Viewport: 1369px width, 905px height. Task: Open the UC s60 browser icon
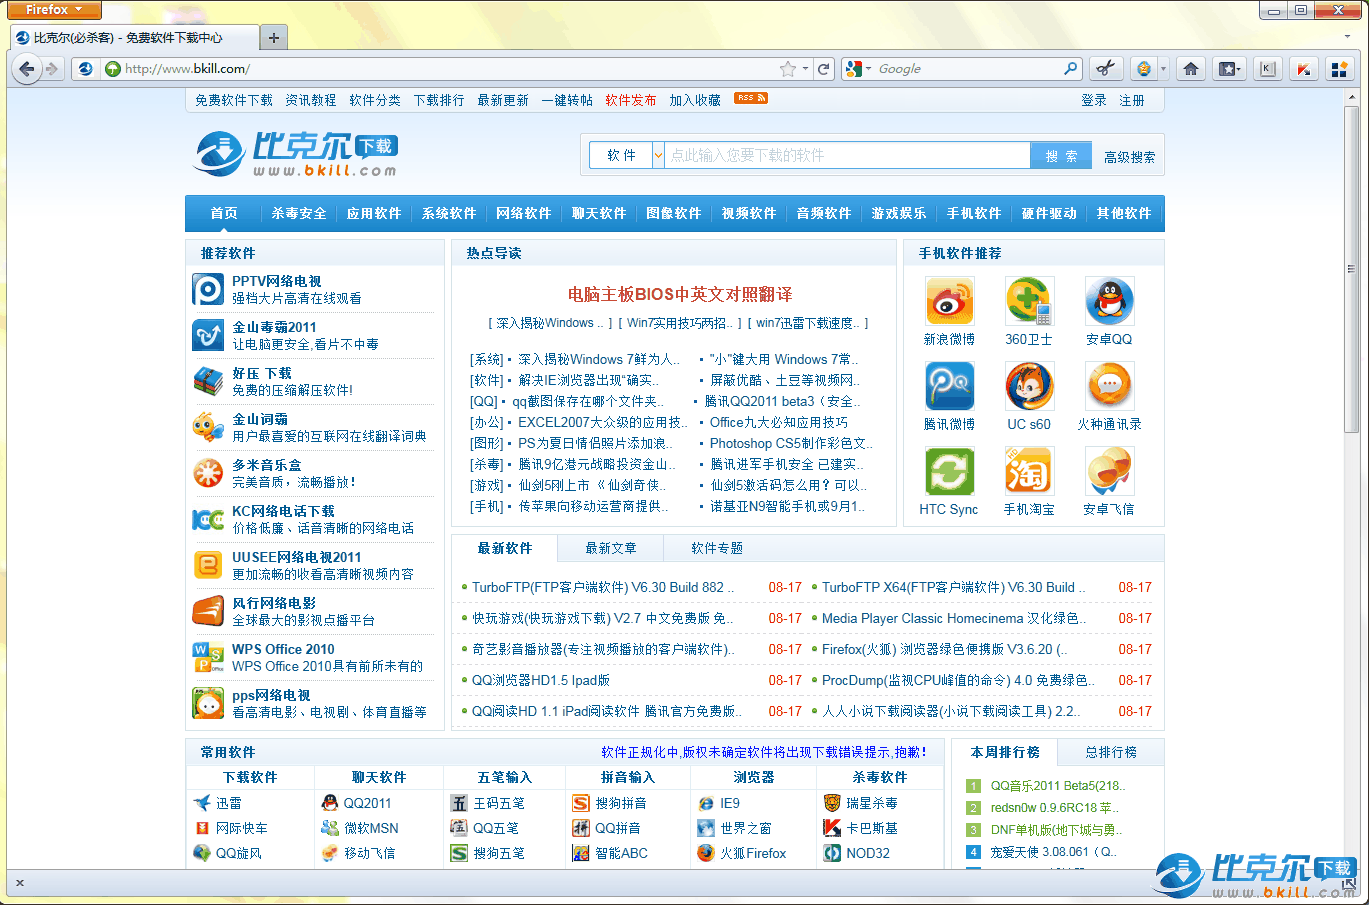pyautogui.click(x=1029, y=387)
